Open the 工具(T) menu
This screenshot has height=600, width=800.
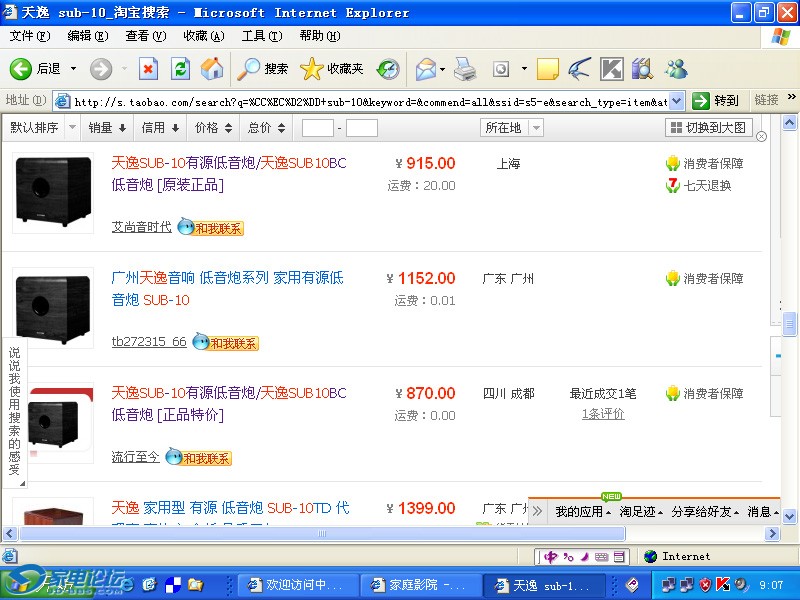tap(262, 36)
